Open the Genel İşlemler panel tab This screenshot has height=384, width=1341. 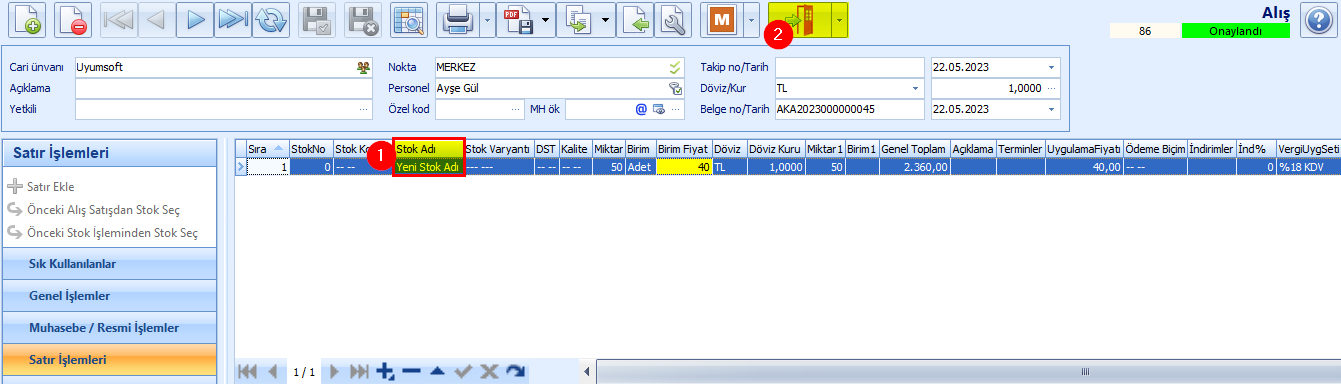pyautogui.click(x=109, y=296)
